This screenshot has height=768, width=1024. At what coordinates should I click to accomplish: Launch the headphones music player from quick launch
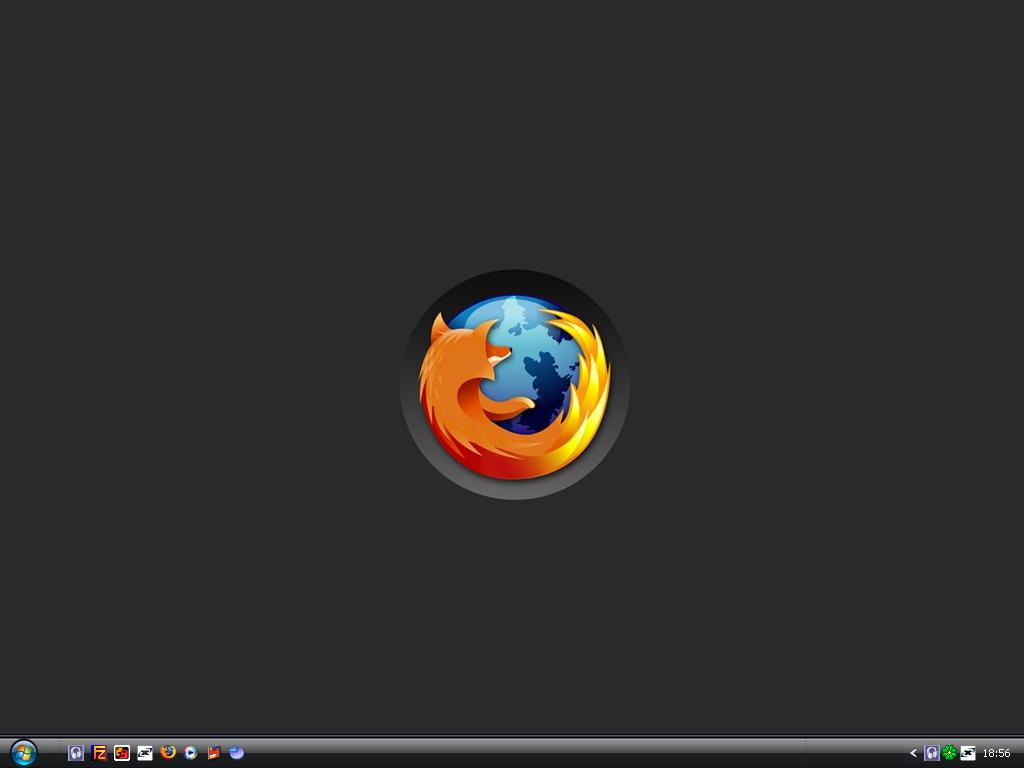click(76, 753)
